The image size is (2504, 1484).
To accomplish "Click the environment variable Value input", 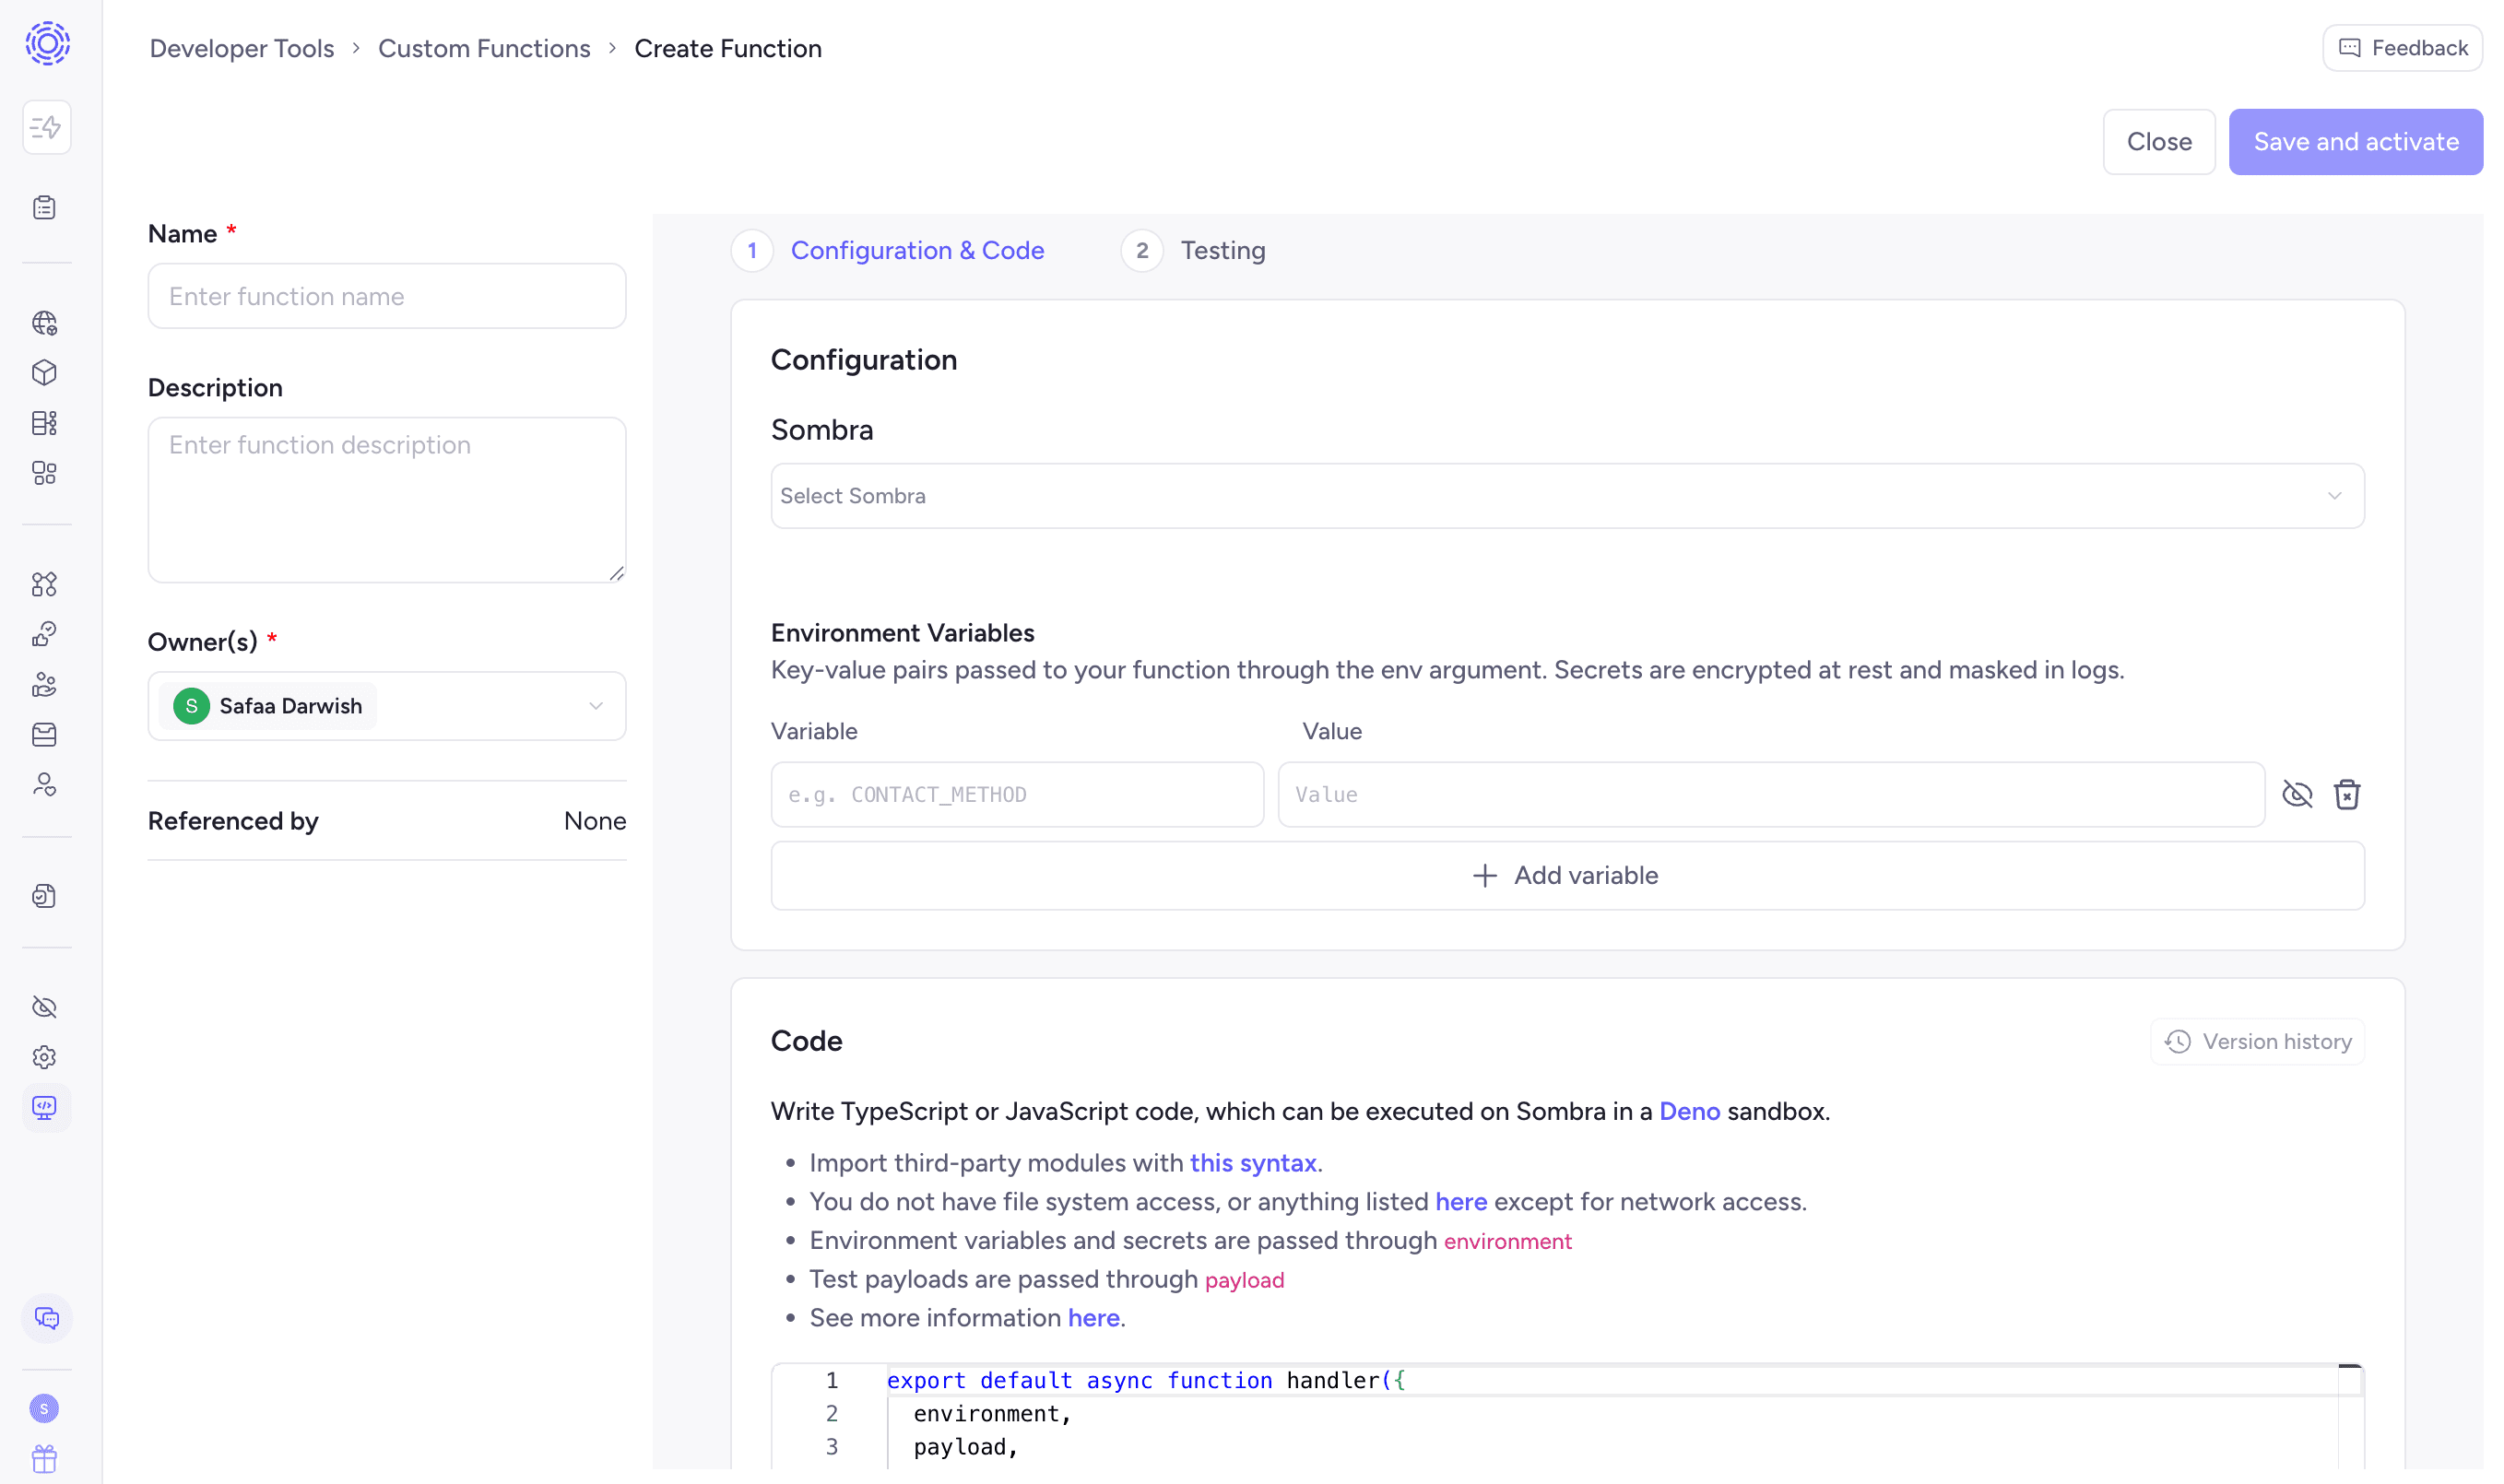I will [1771, 794].
